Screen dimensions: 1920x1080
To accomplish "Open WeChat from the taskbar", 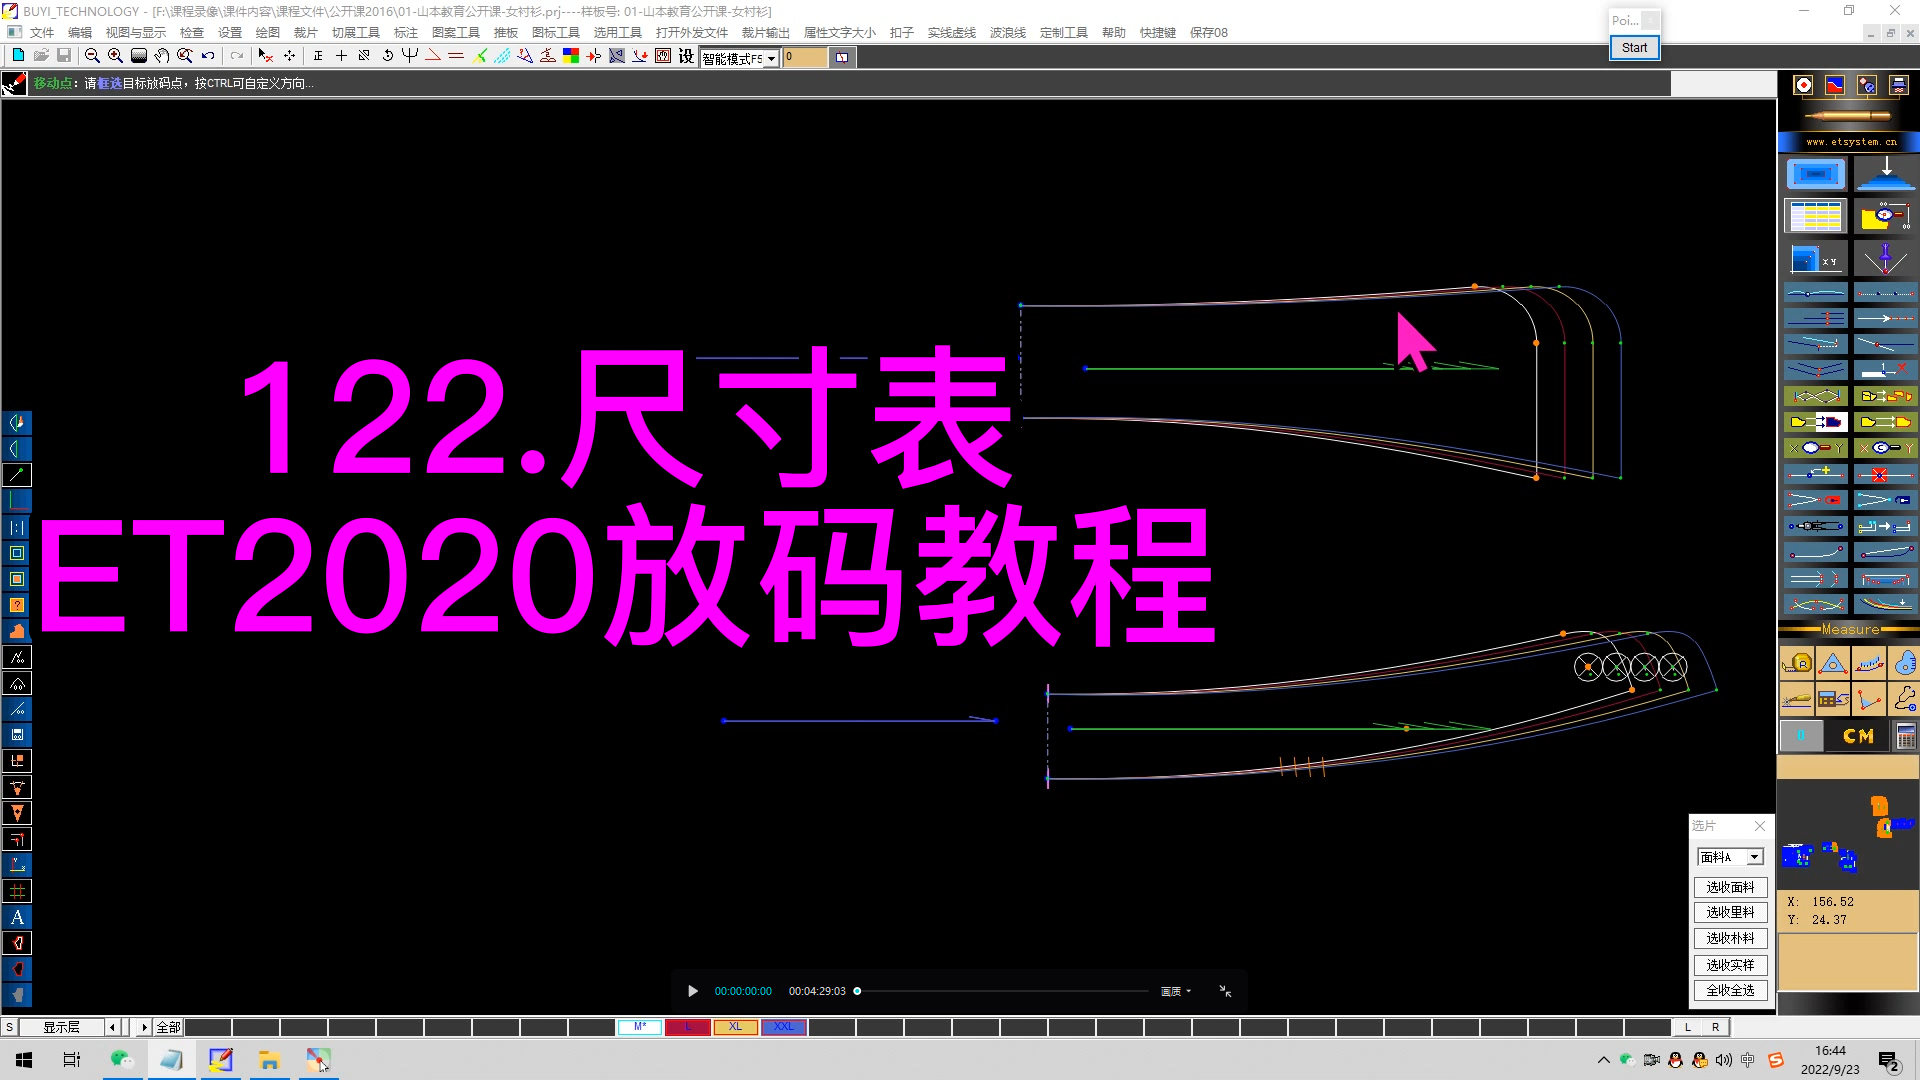I will (122, 1060).
